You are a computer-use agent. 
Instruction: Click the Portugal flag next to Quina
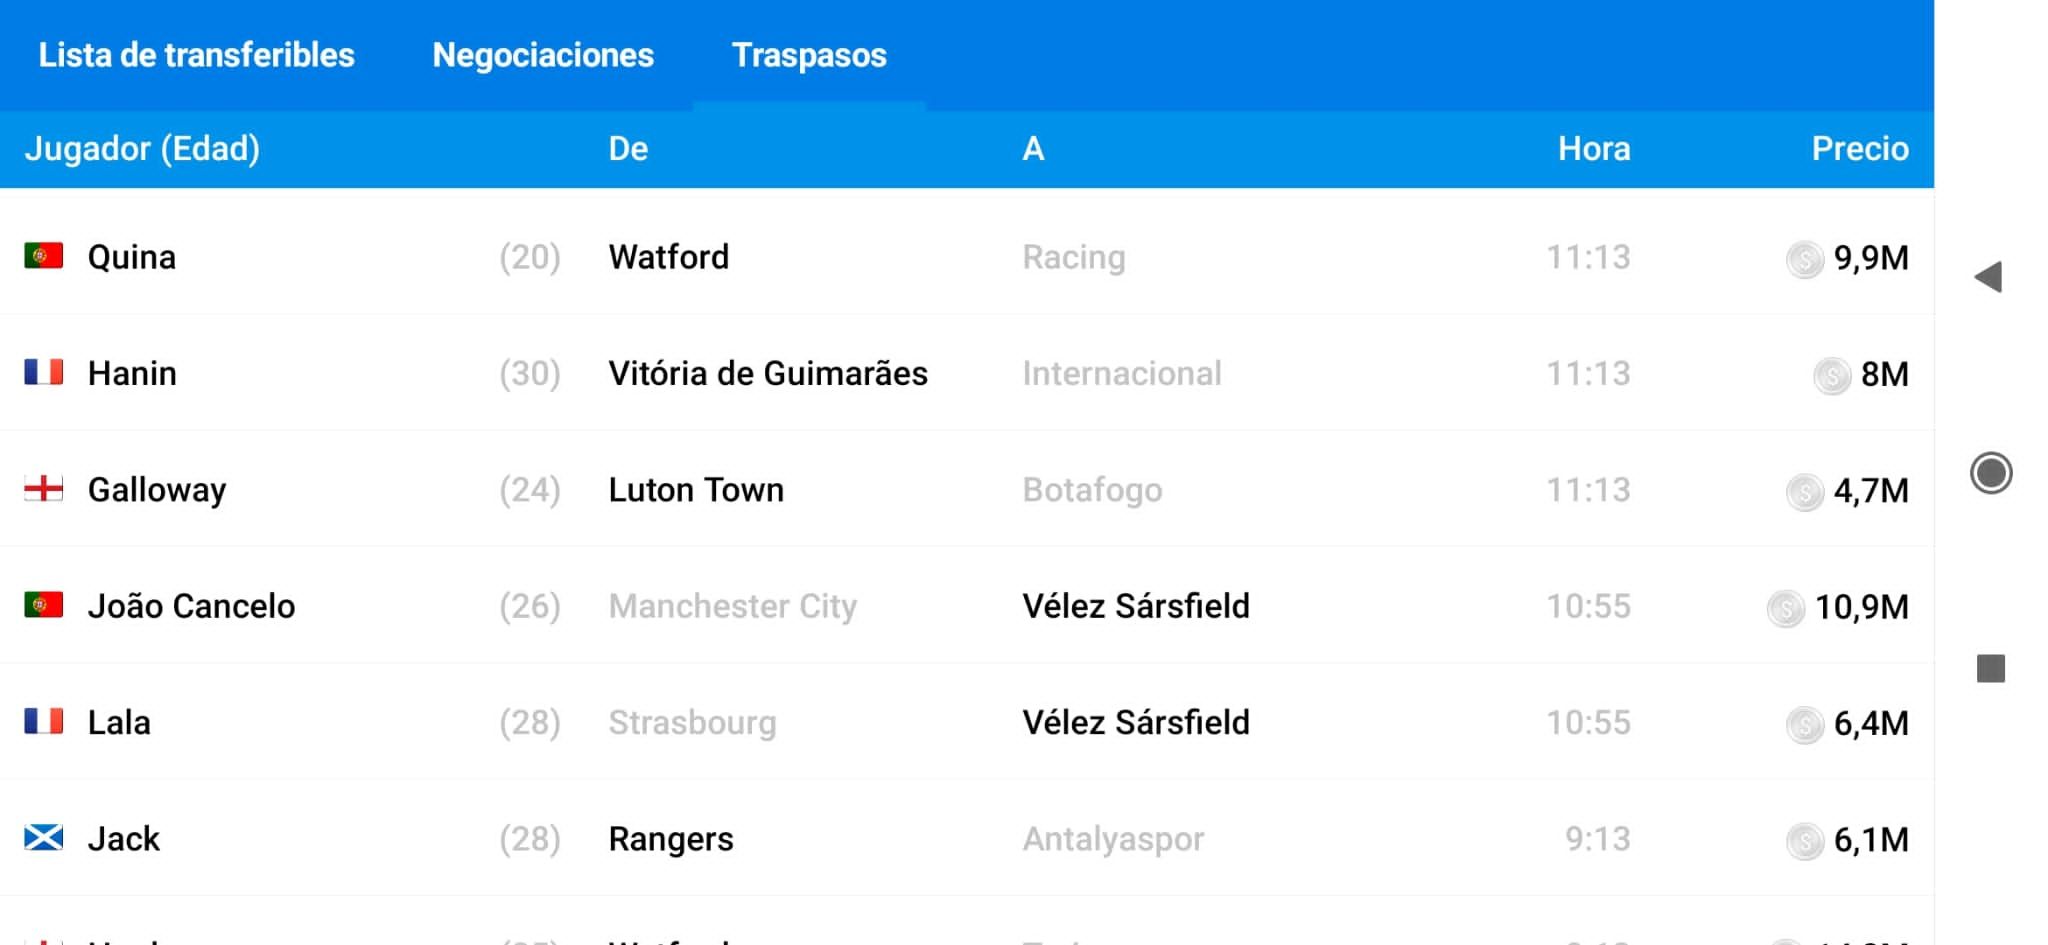(x=44, y=256)
